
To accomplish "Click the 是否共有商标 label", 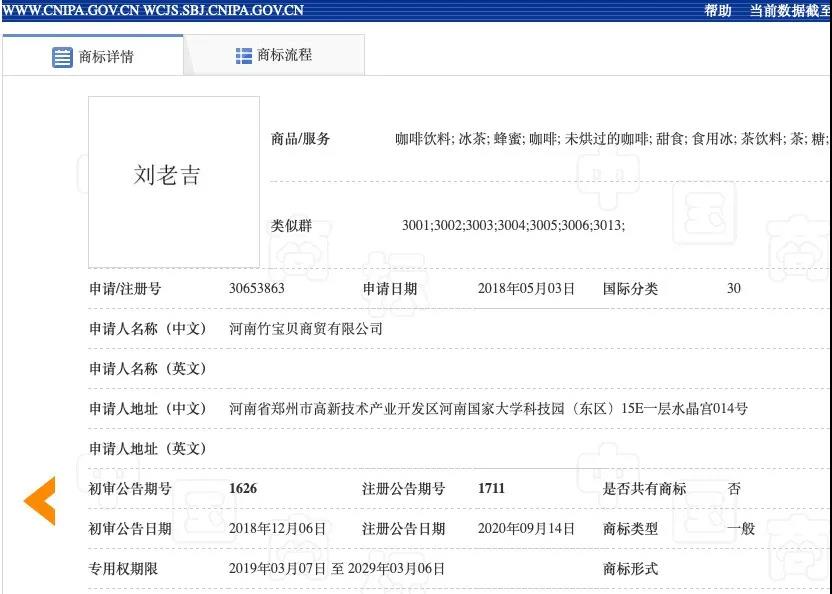I will (644, 488).
